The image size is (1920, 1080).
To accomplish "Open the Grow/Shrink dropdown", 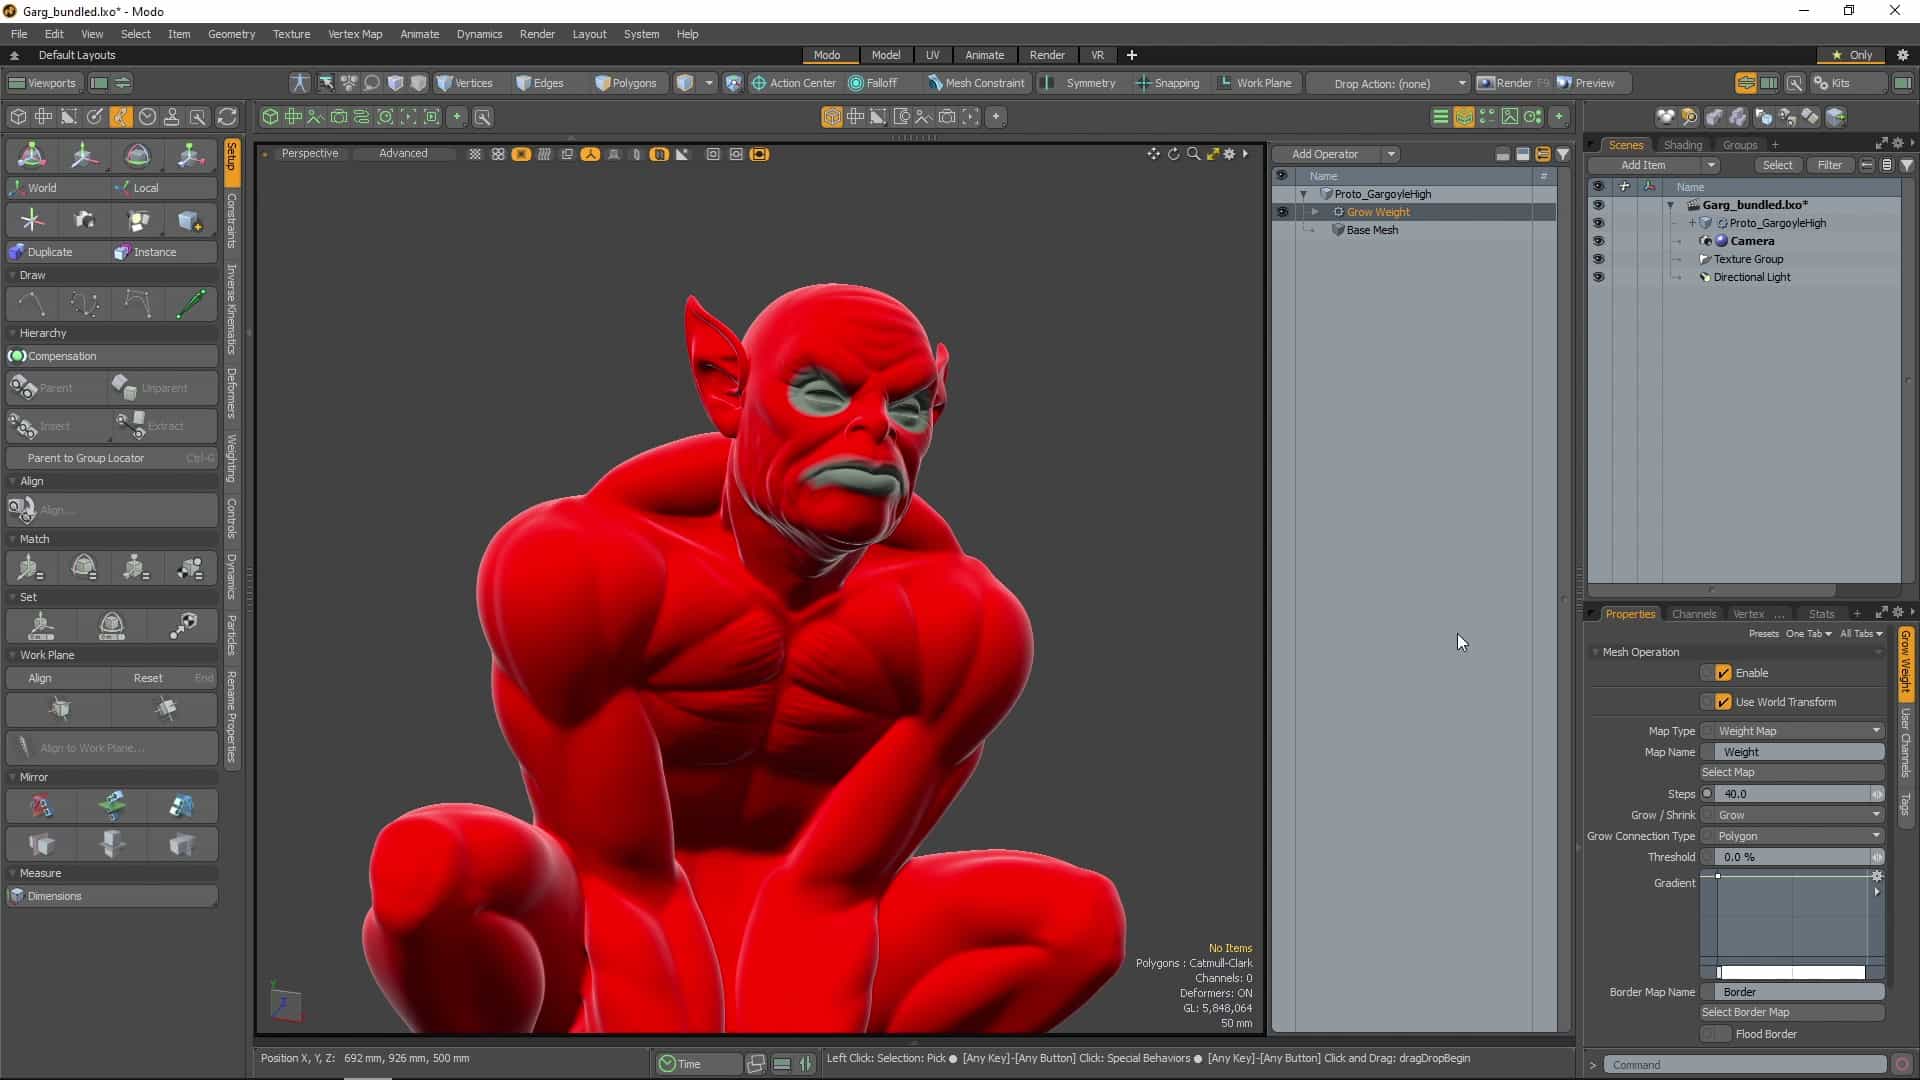I will pyautogui.click(x=1800, y=814).
